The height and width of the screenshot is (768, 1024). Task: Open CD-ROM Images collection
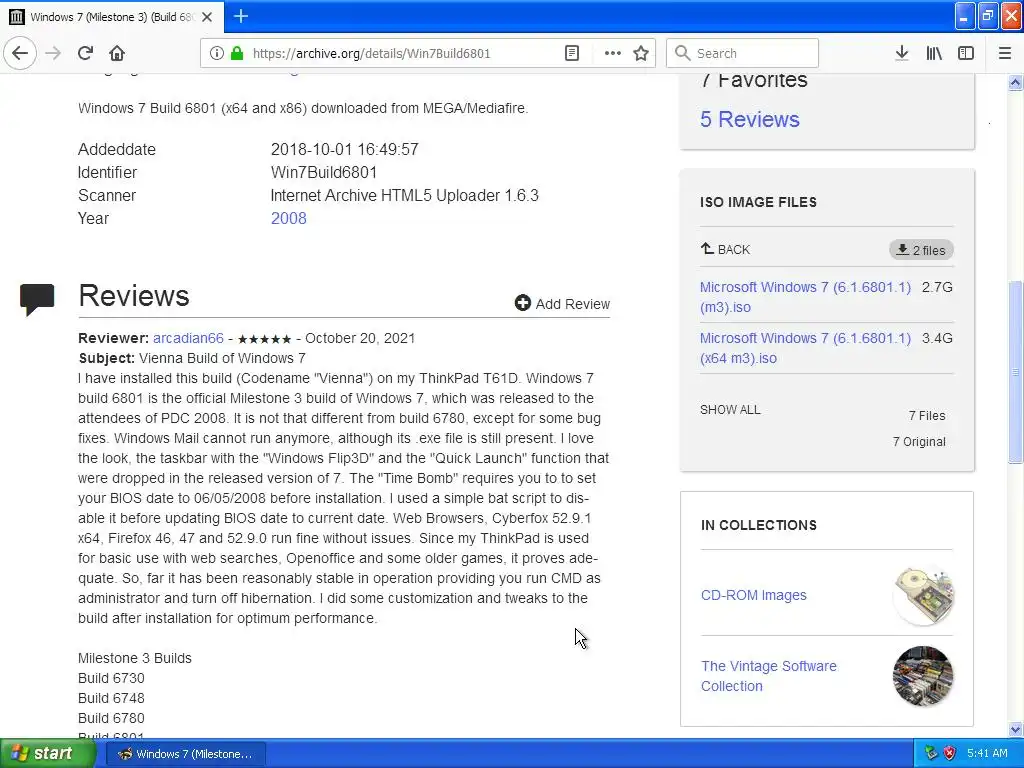point(754,595)
